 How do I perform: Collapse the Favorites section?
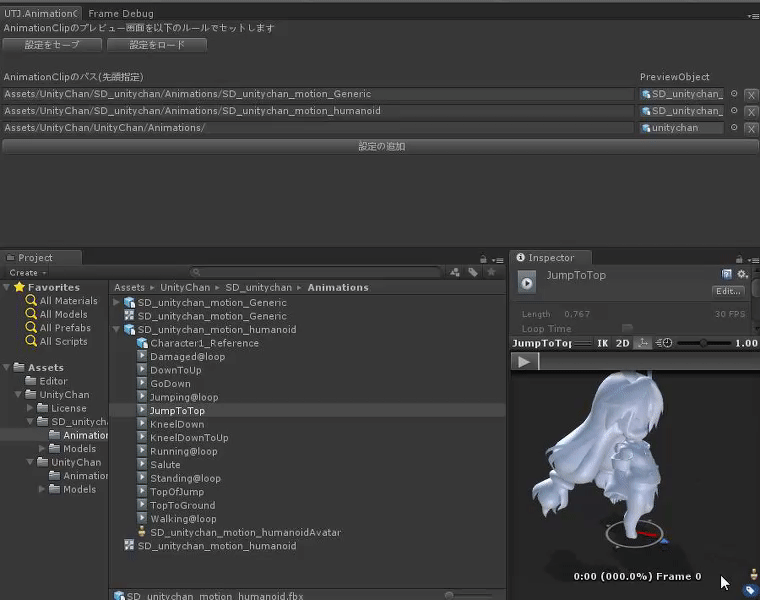pos(6,287)
